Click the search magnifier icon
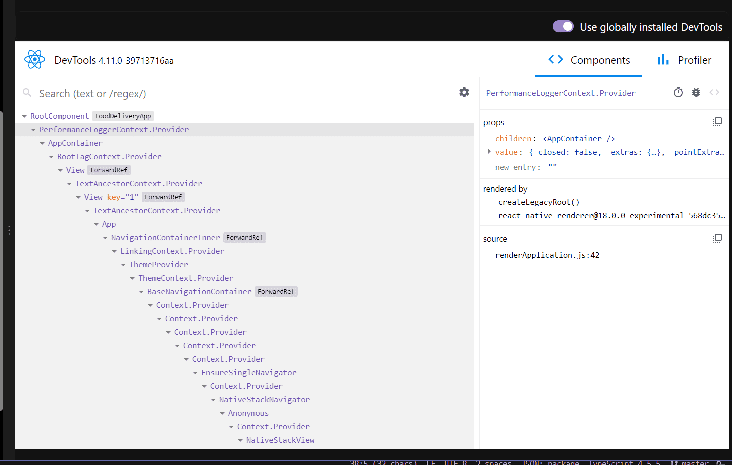 tap(27, 93)
